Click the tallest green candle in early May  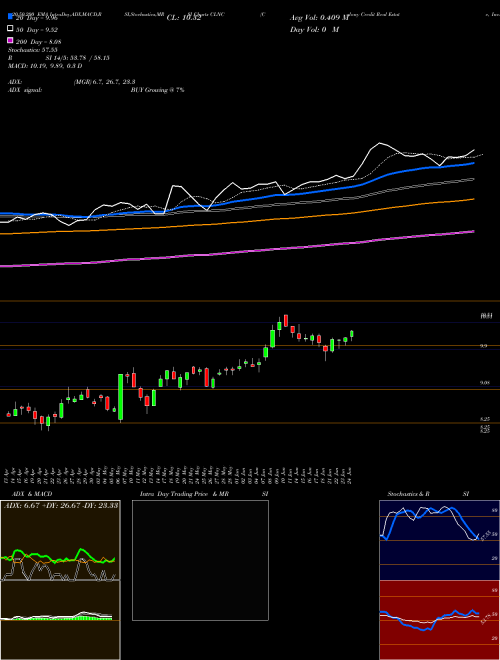(120, 397)
